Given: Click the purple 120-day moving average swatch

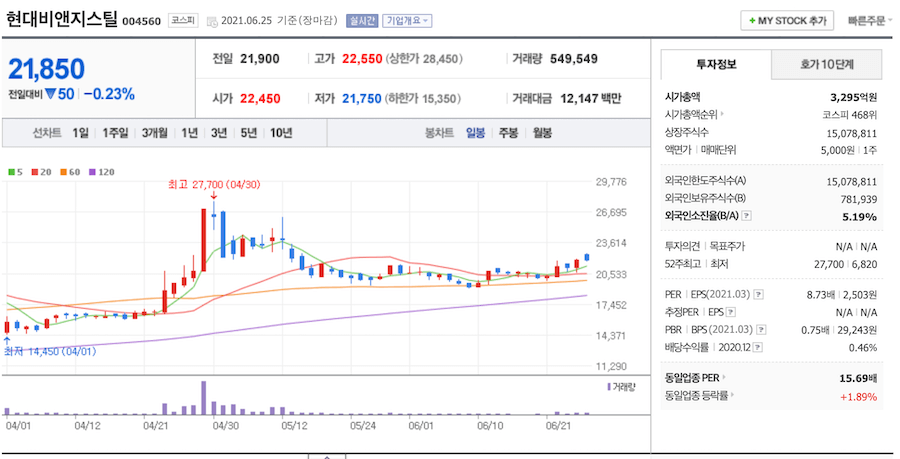Looking at the screenshot, I should pyautogui.click(x=92, y=172).
